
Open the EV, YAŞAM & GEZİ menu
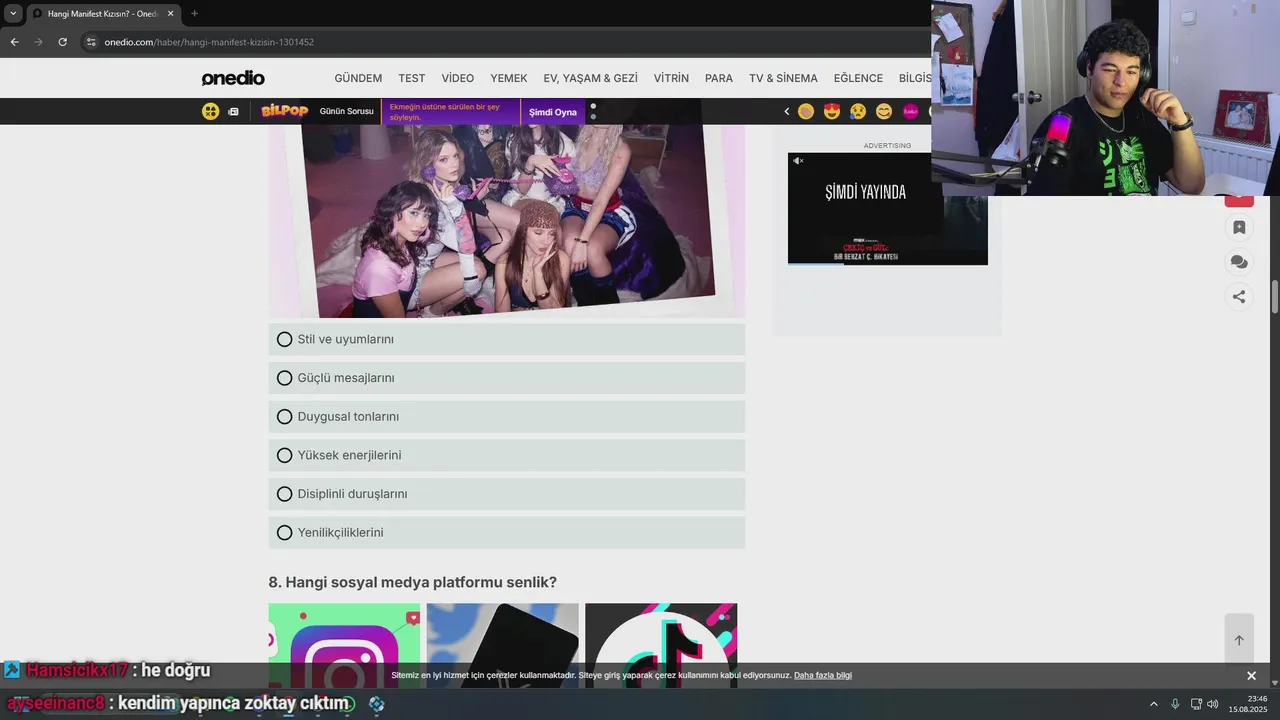coord(590,78)
